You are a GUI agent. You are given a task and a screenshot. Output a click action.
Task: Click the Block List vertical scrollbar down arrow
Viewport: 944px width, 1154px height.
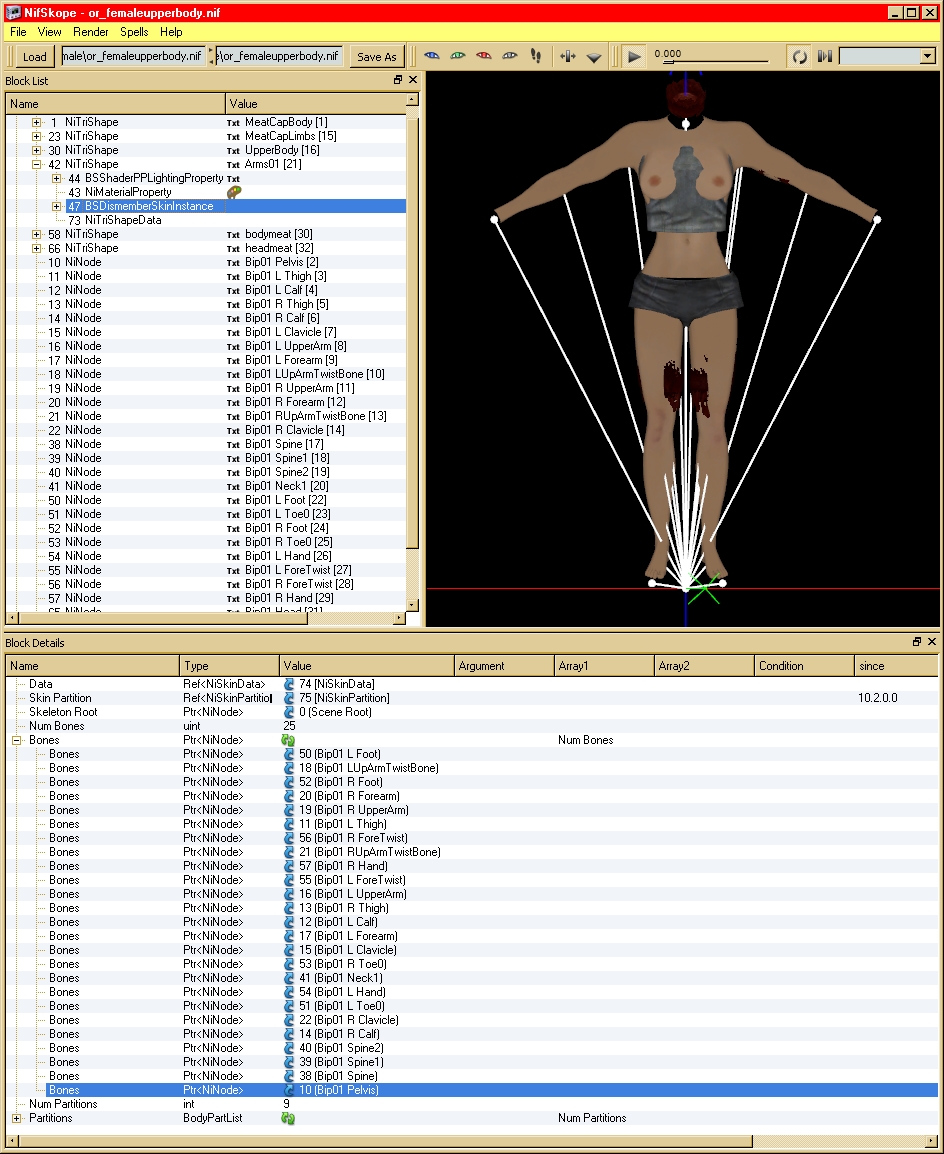pos(413,605)
